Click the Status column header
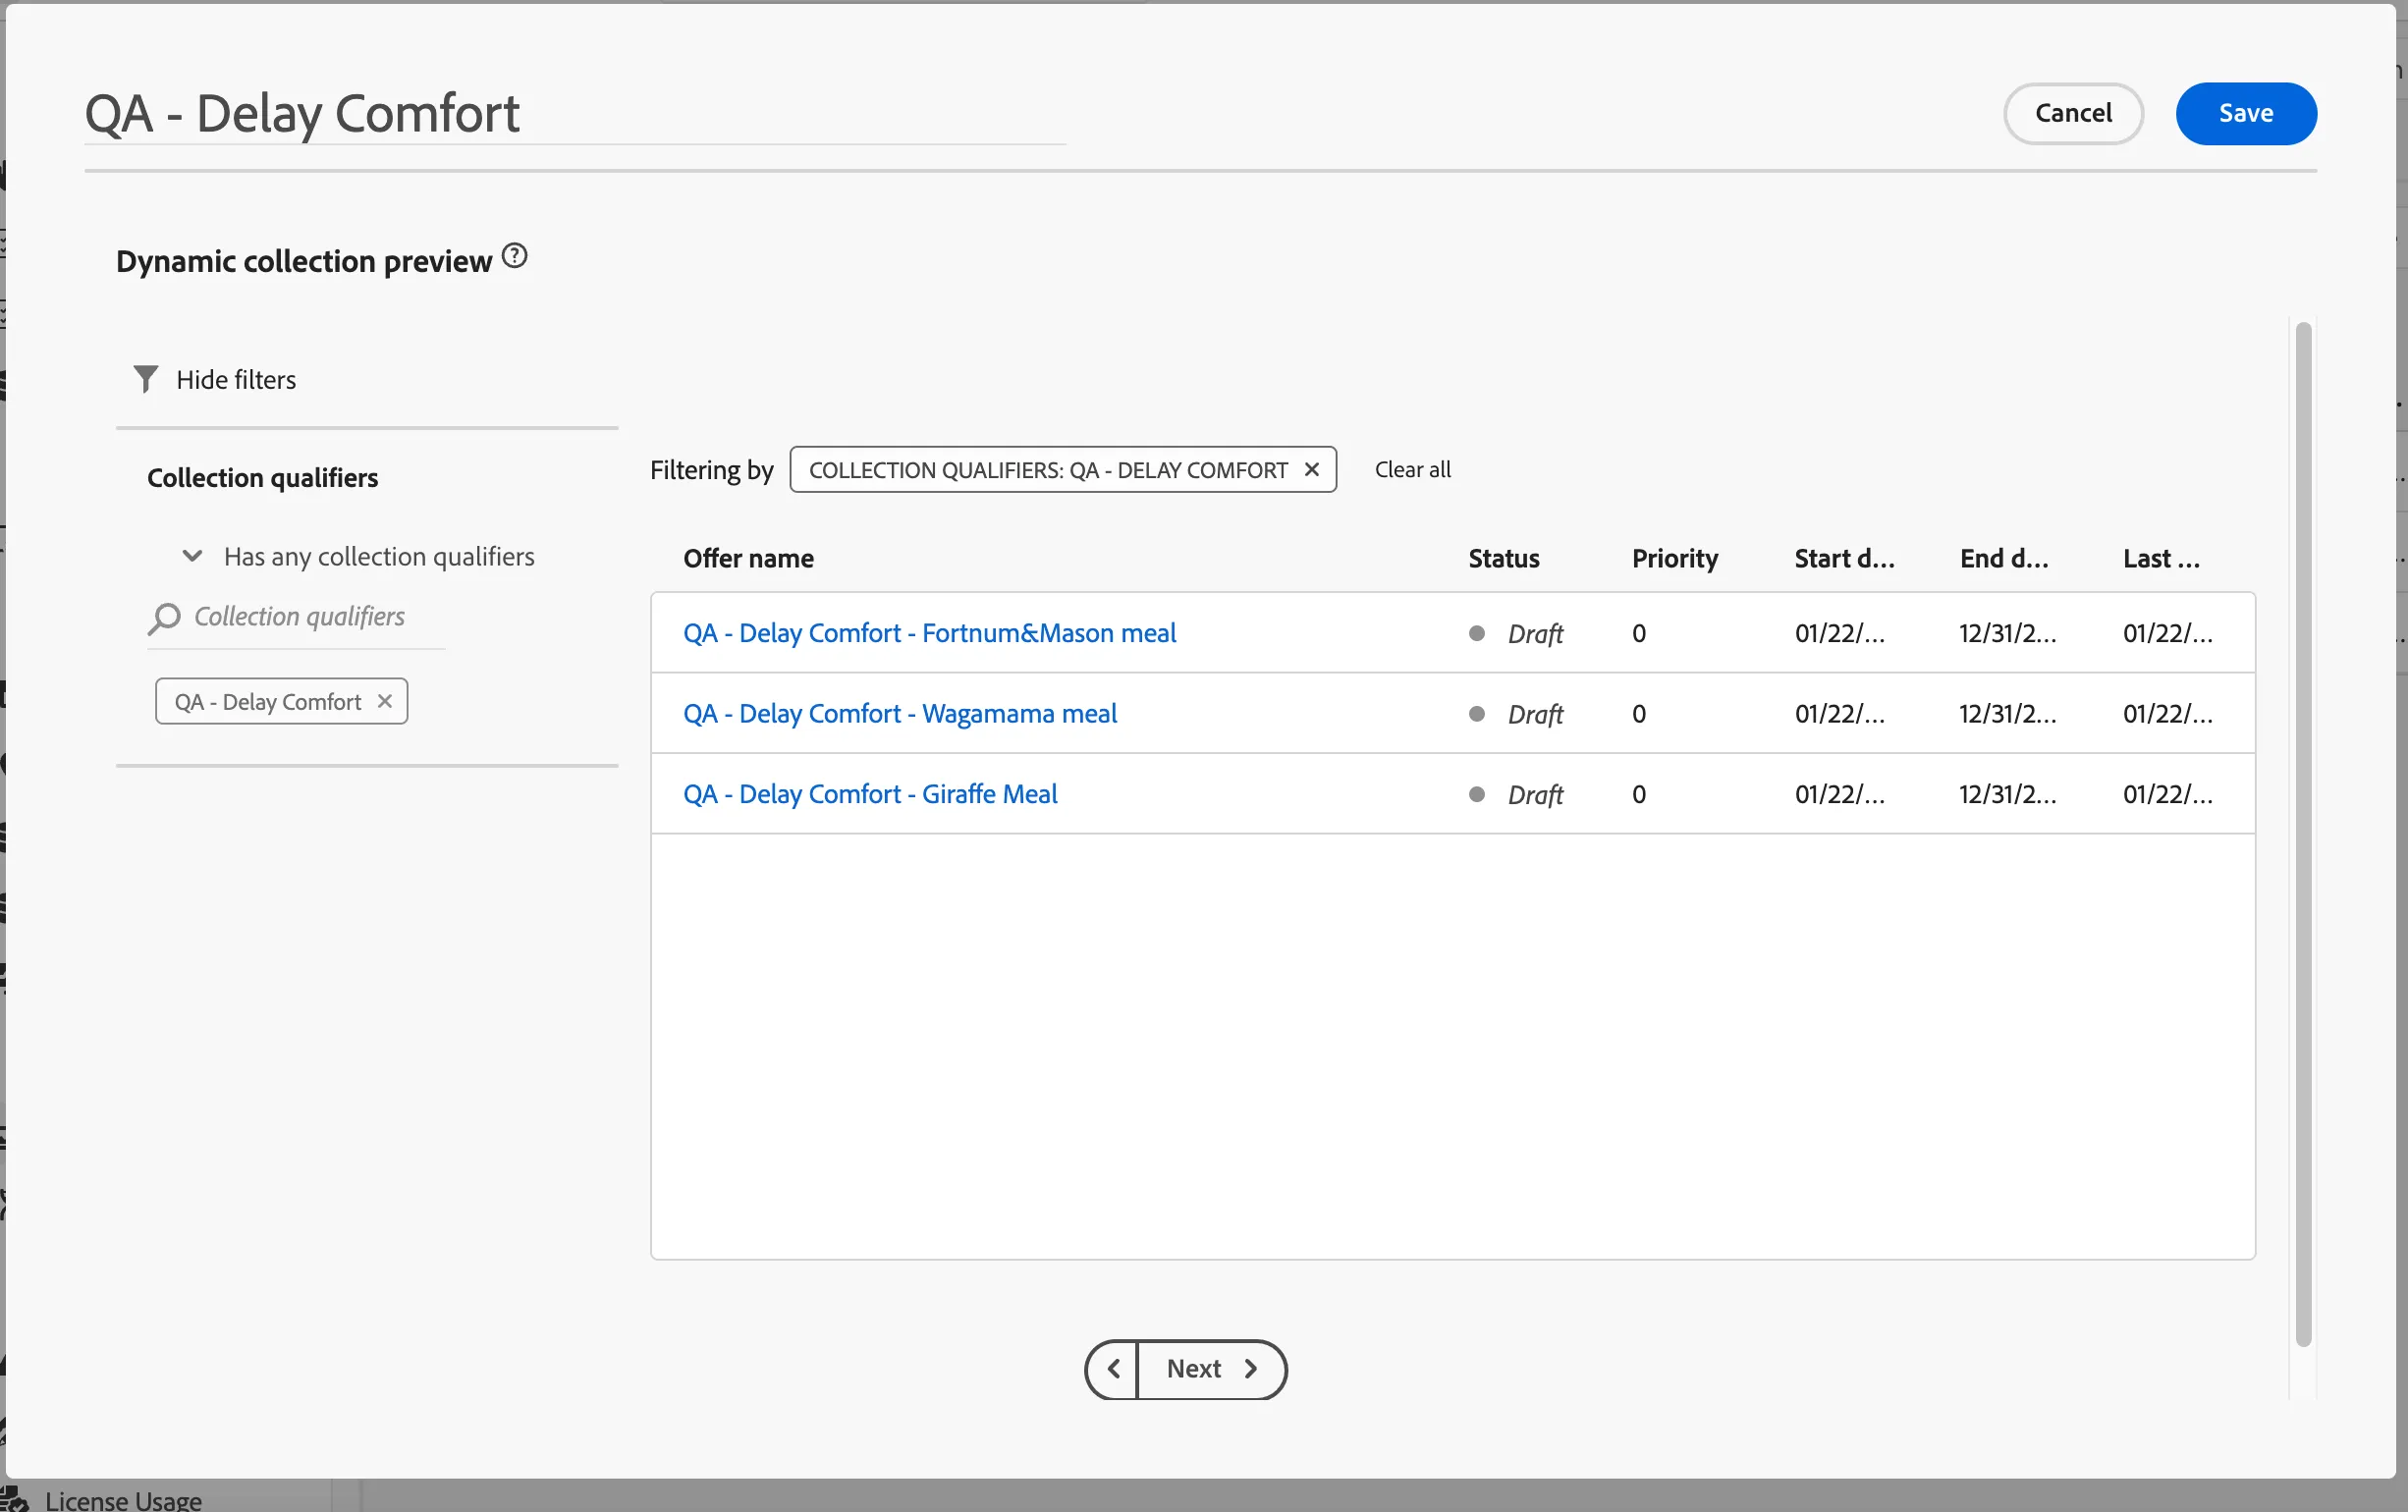The width and height of the screenshot is (2408, 1512). coord(1503,558)
